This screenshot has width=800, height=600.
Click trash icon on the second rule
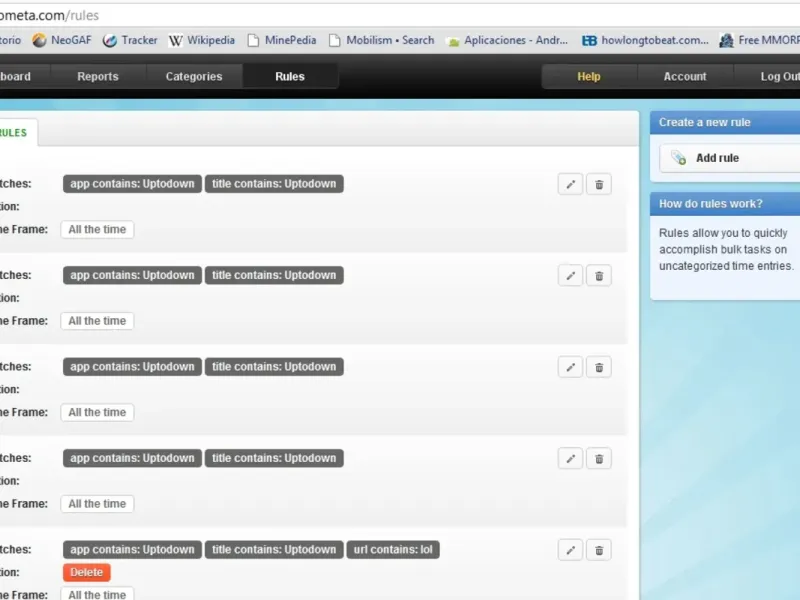pos(599,276)
